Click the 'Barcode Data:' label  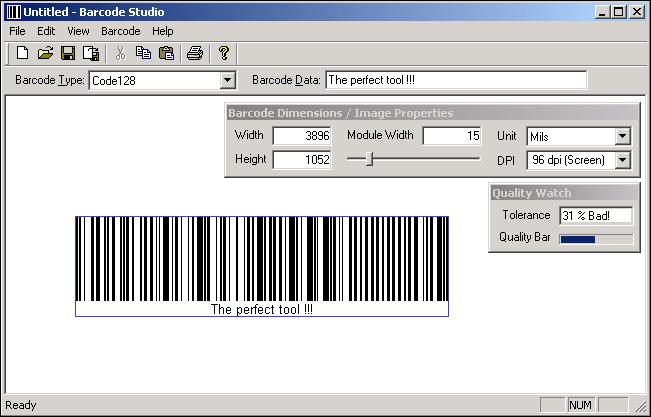click(x=286, y=80)
